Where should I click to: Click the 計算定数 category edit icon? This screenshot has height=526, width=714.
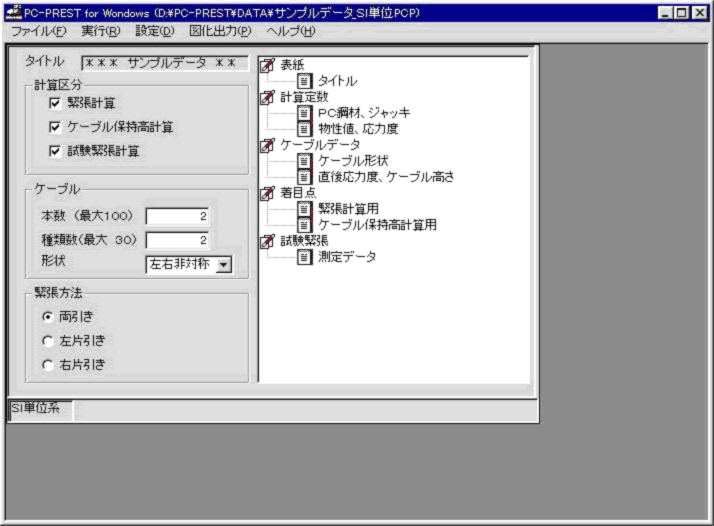[267, 97]
